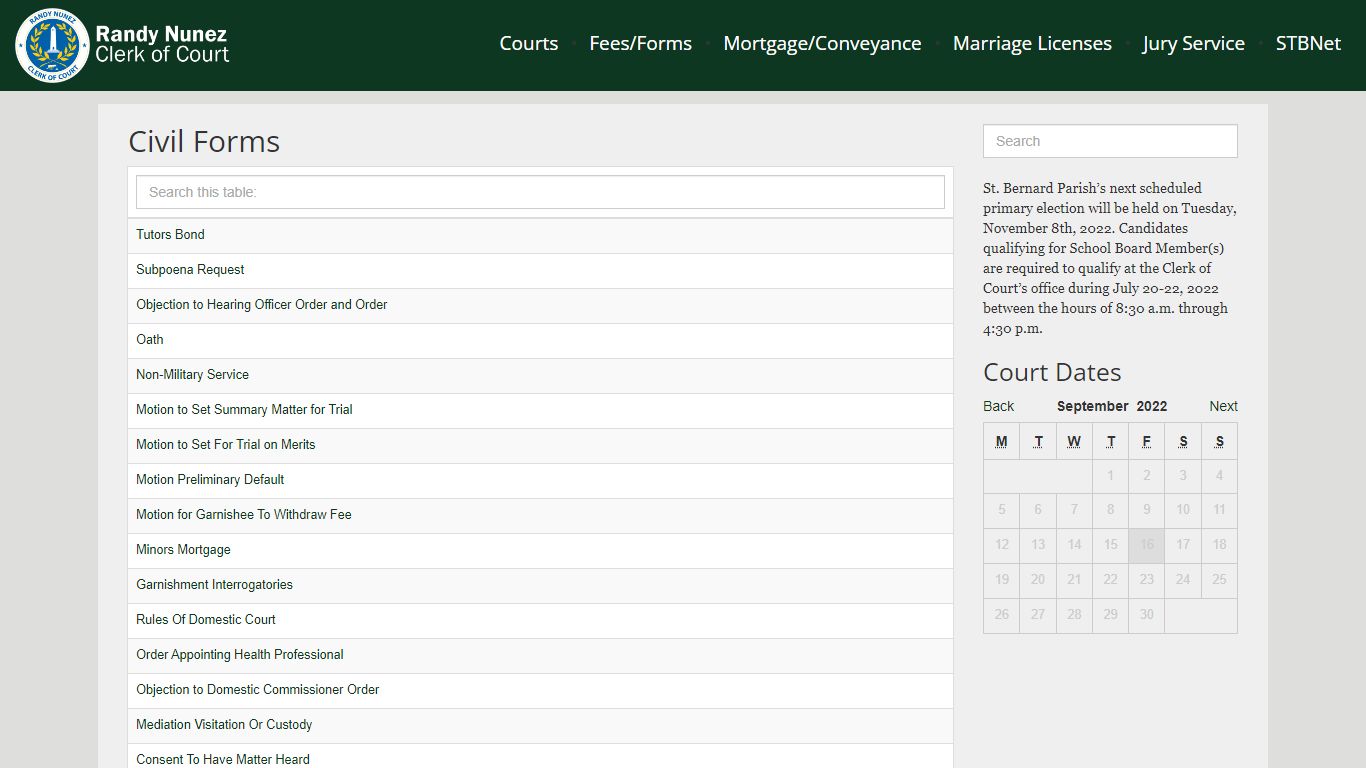The image size is (1366, 768).
Task: Open the Minors Mortgage form
Action: (183, 550)
